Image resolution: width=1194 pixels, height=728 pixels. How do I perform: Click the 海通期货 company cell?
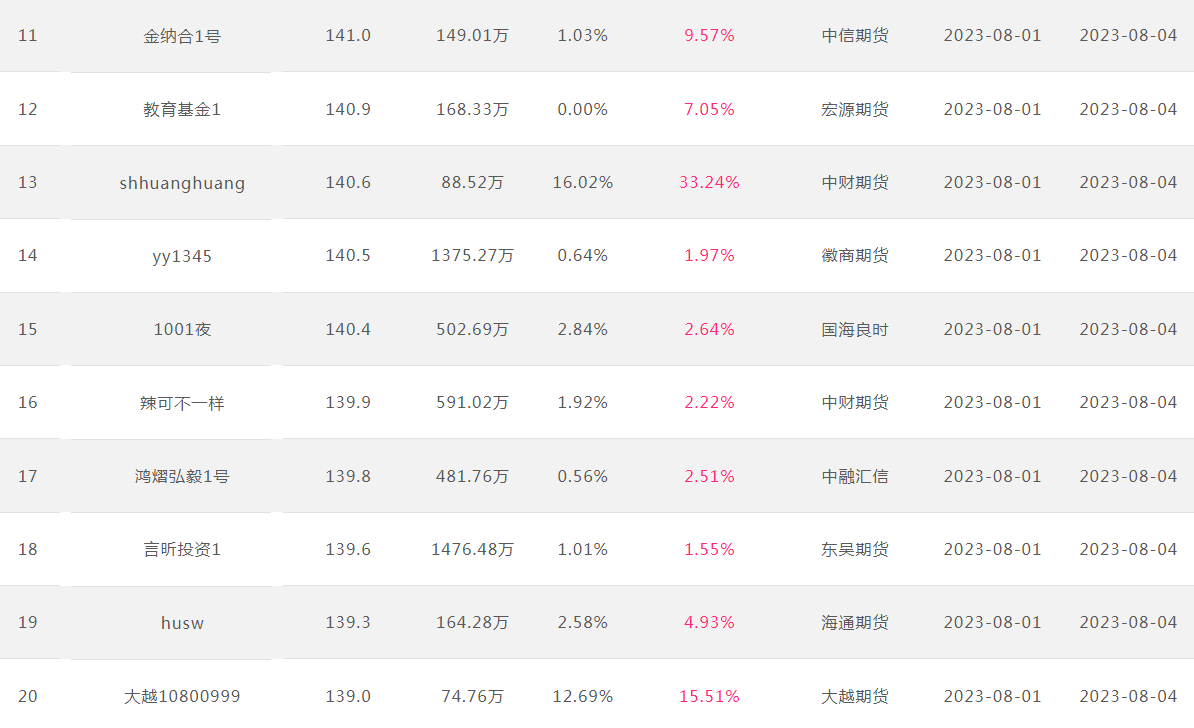coord(854,623)
